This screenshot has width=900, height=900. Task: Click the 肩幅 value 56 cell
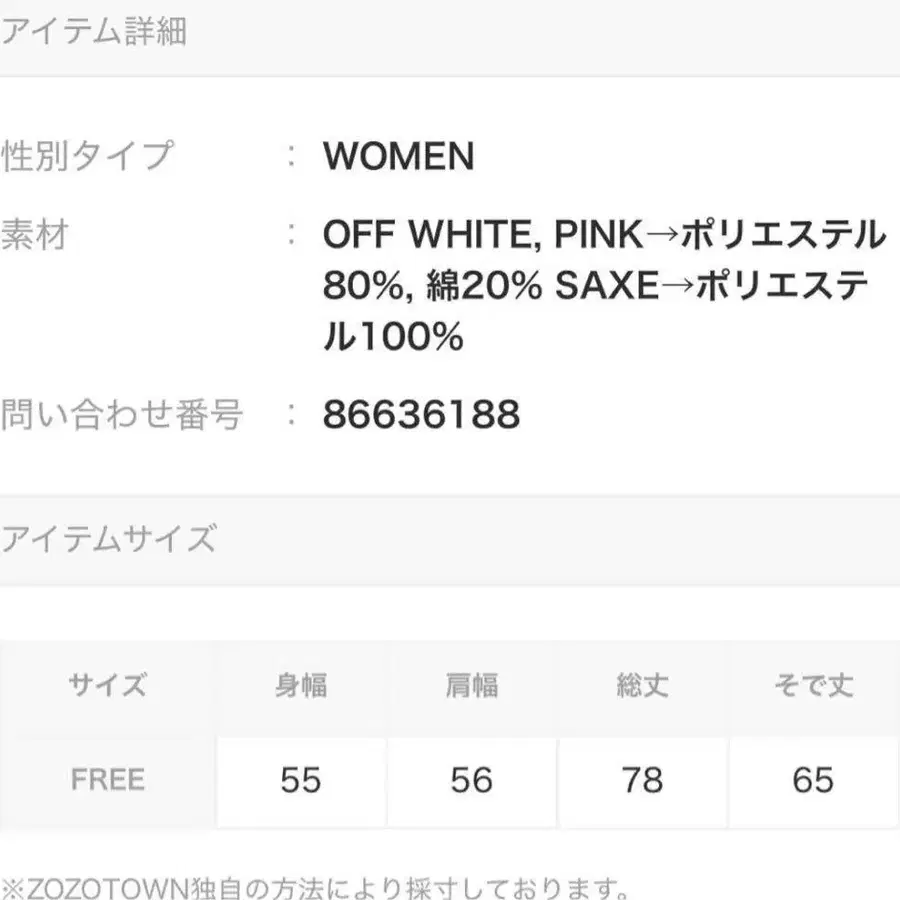tap(471, 780)
